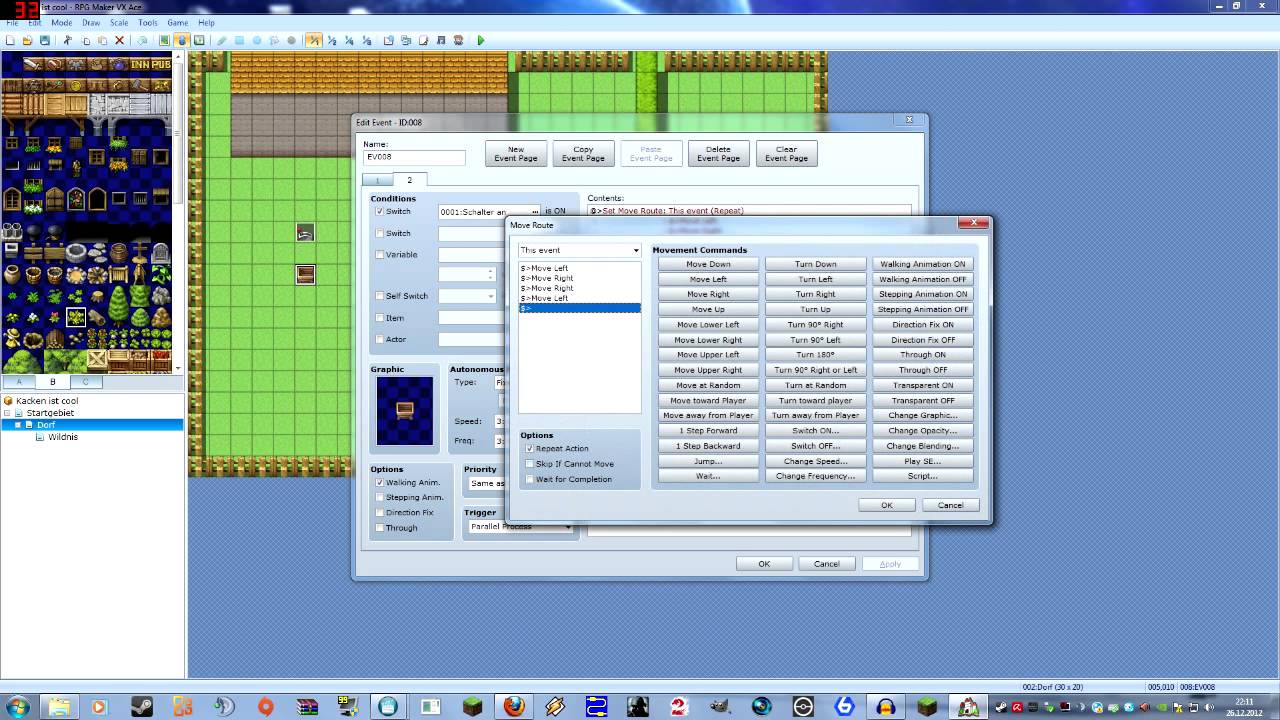Open the Self Switch letter dropdown
Viewport: 1280px width, 720px height.
coord(467,296)
